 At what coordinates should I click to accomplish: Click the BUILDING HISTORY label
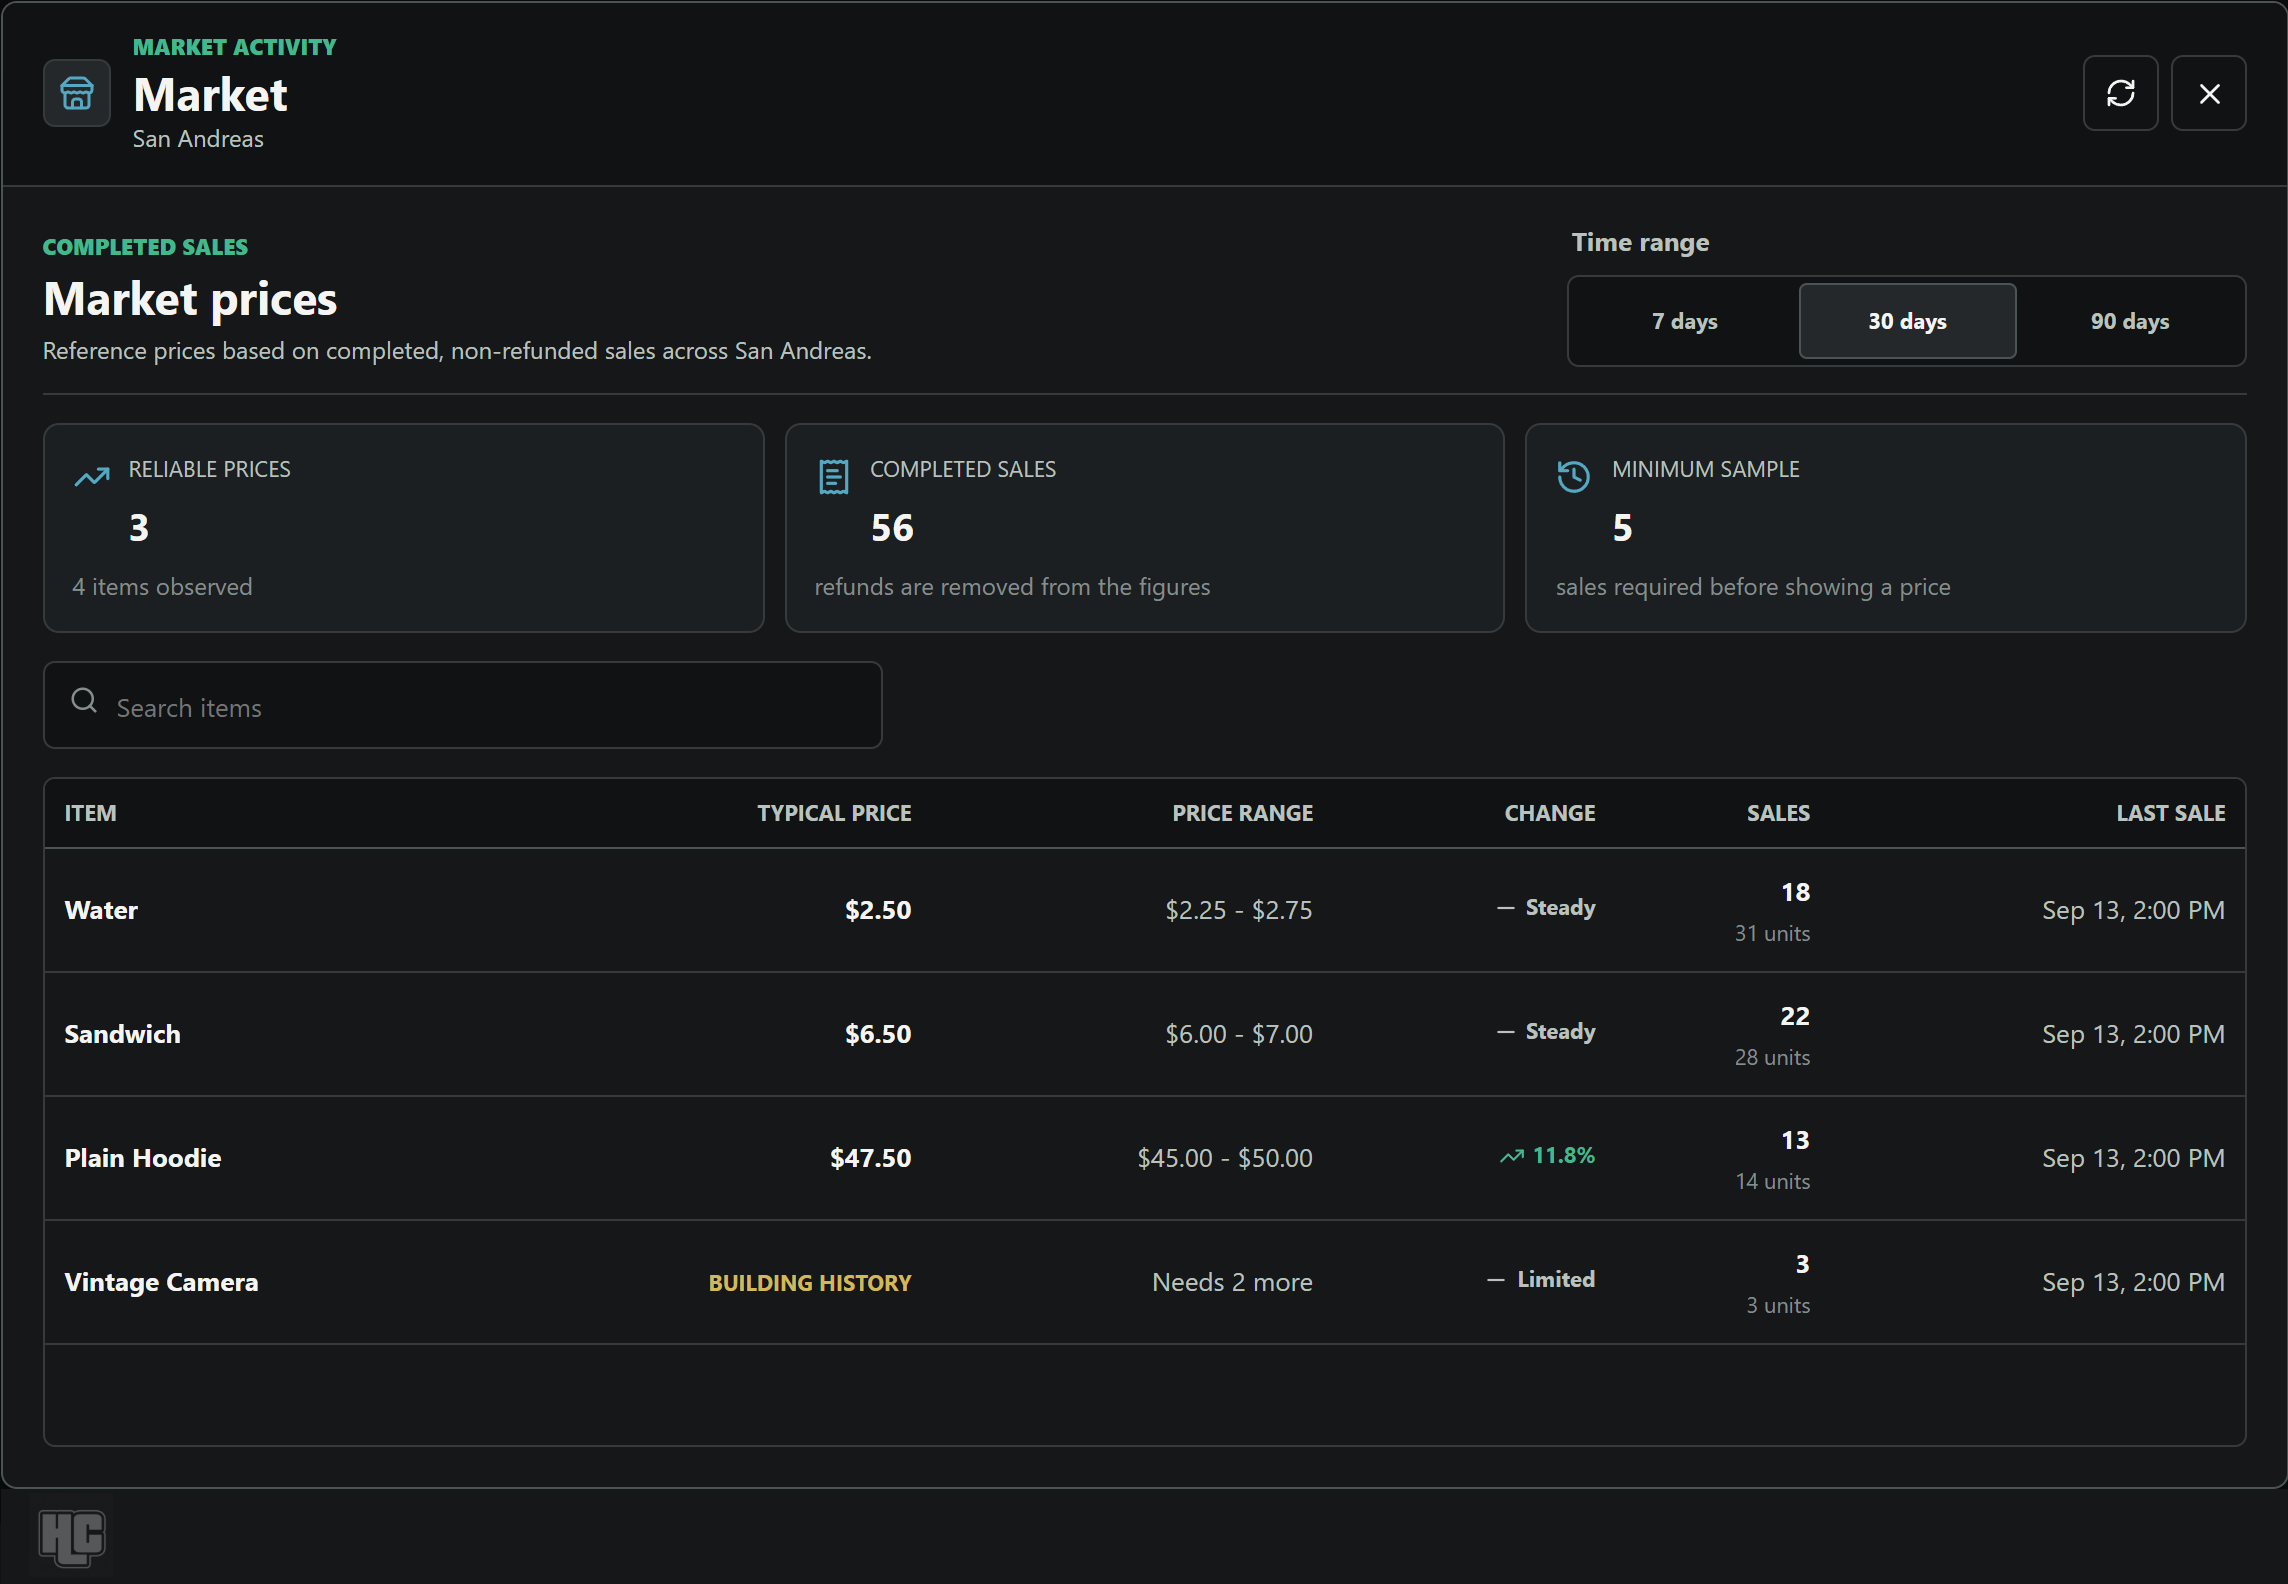(x=810, y=1283)
